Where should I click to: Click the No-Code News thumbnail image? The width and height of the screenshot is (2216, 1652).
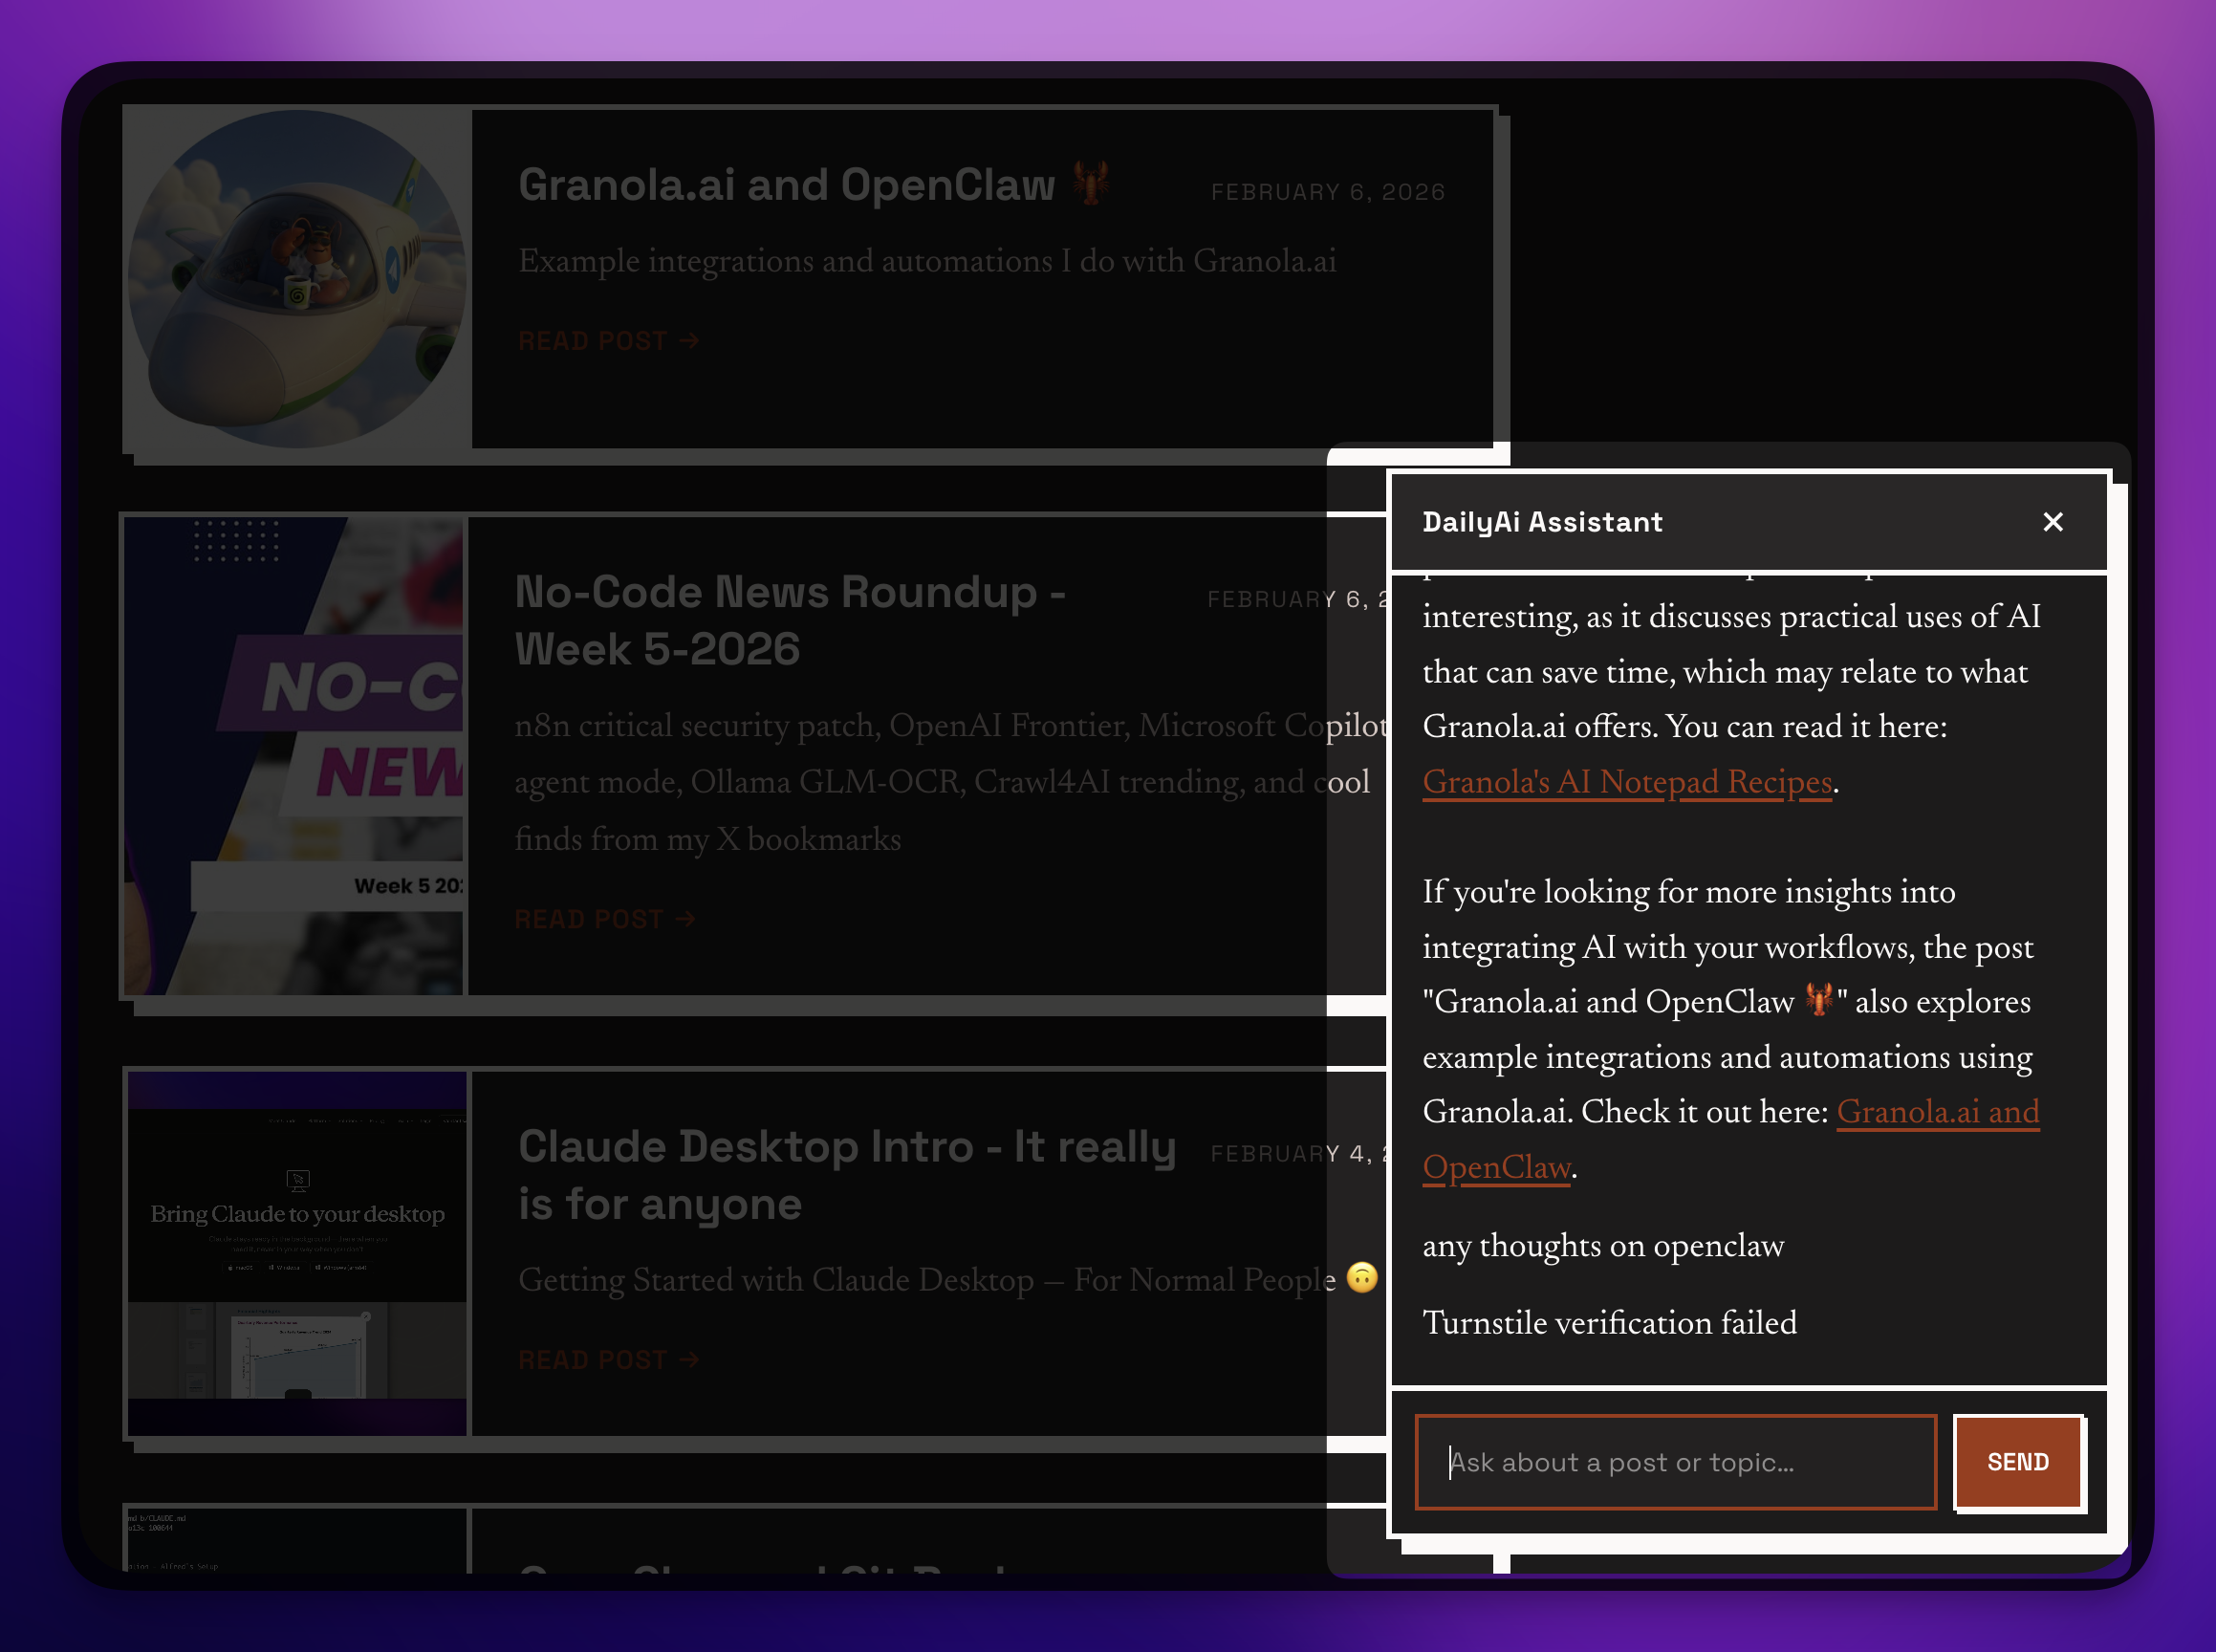(x=294, y=755)
